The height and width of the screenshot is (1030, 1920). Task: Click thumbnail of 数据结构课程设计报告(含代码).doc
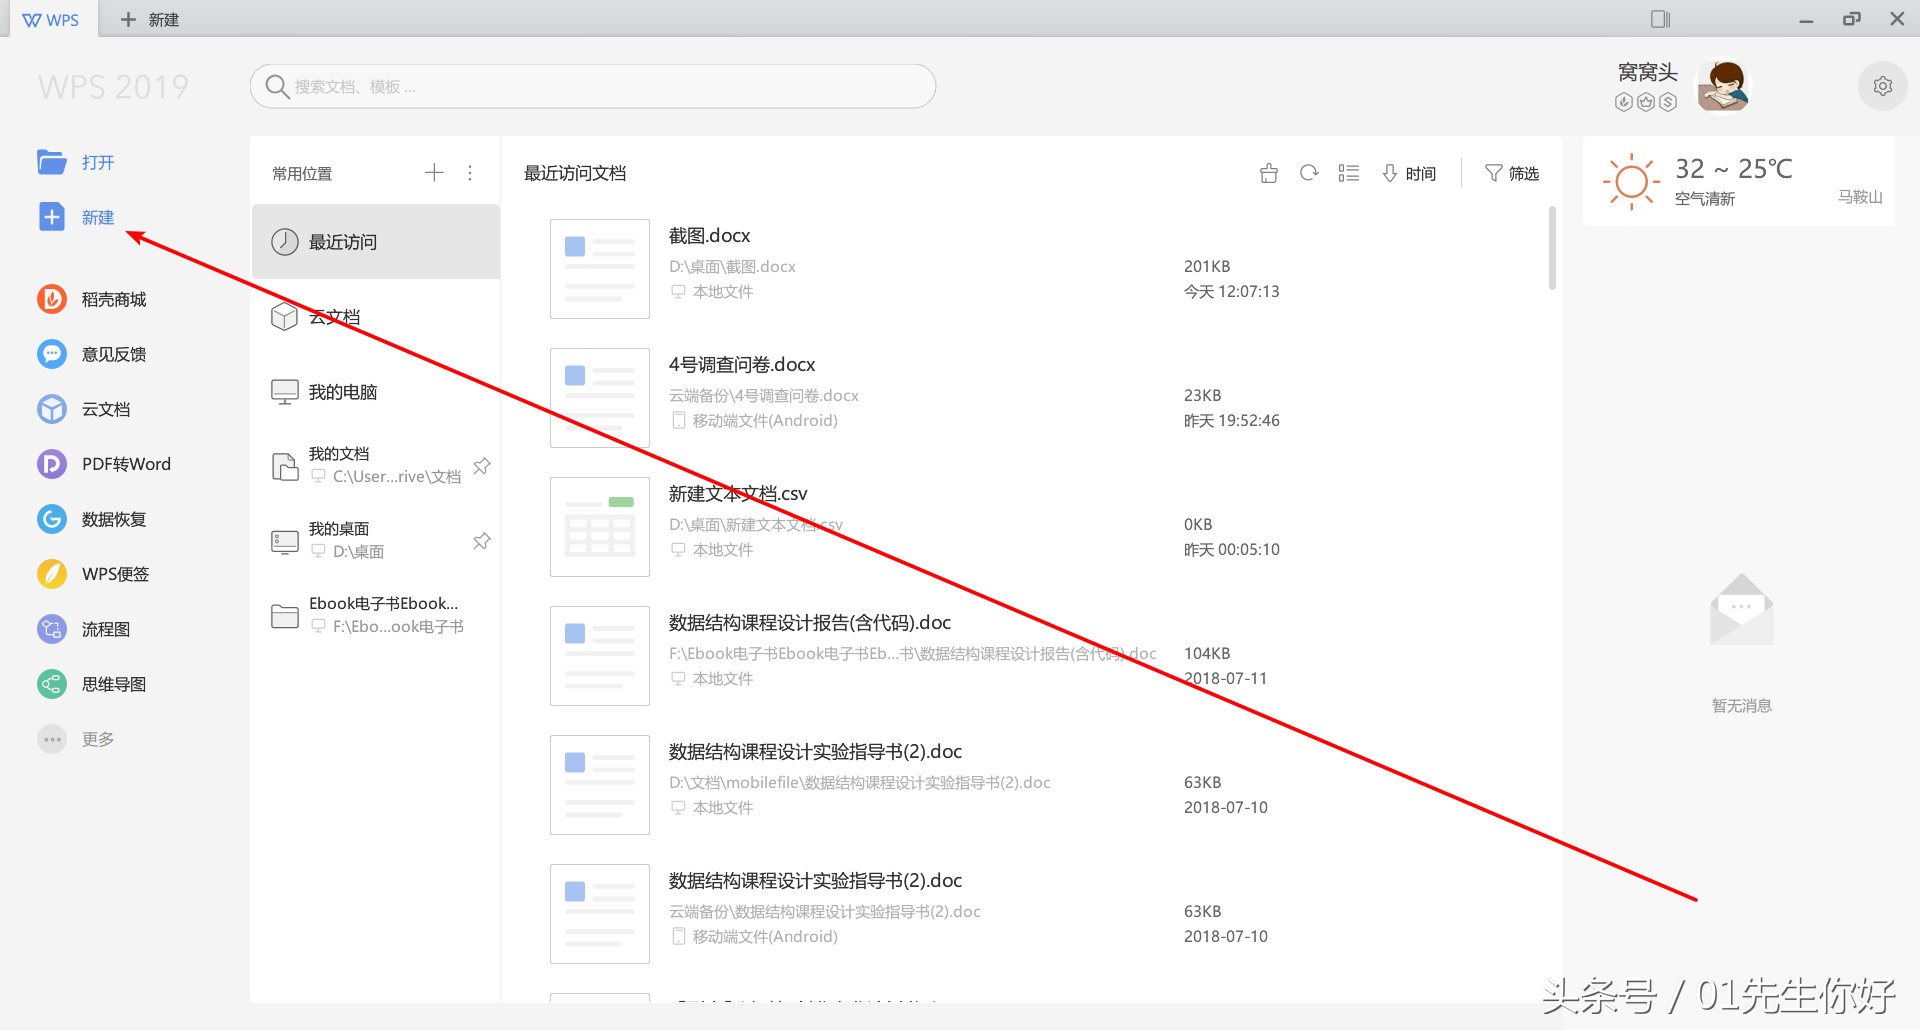(x=600, y=656)
